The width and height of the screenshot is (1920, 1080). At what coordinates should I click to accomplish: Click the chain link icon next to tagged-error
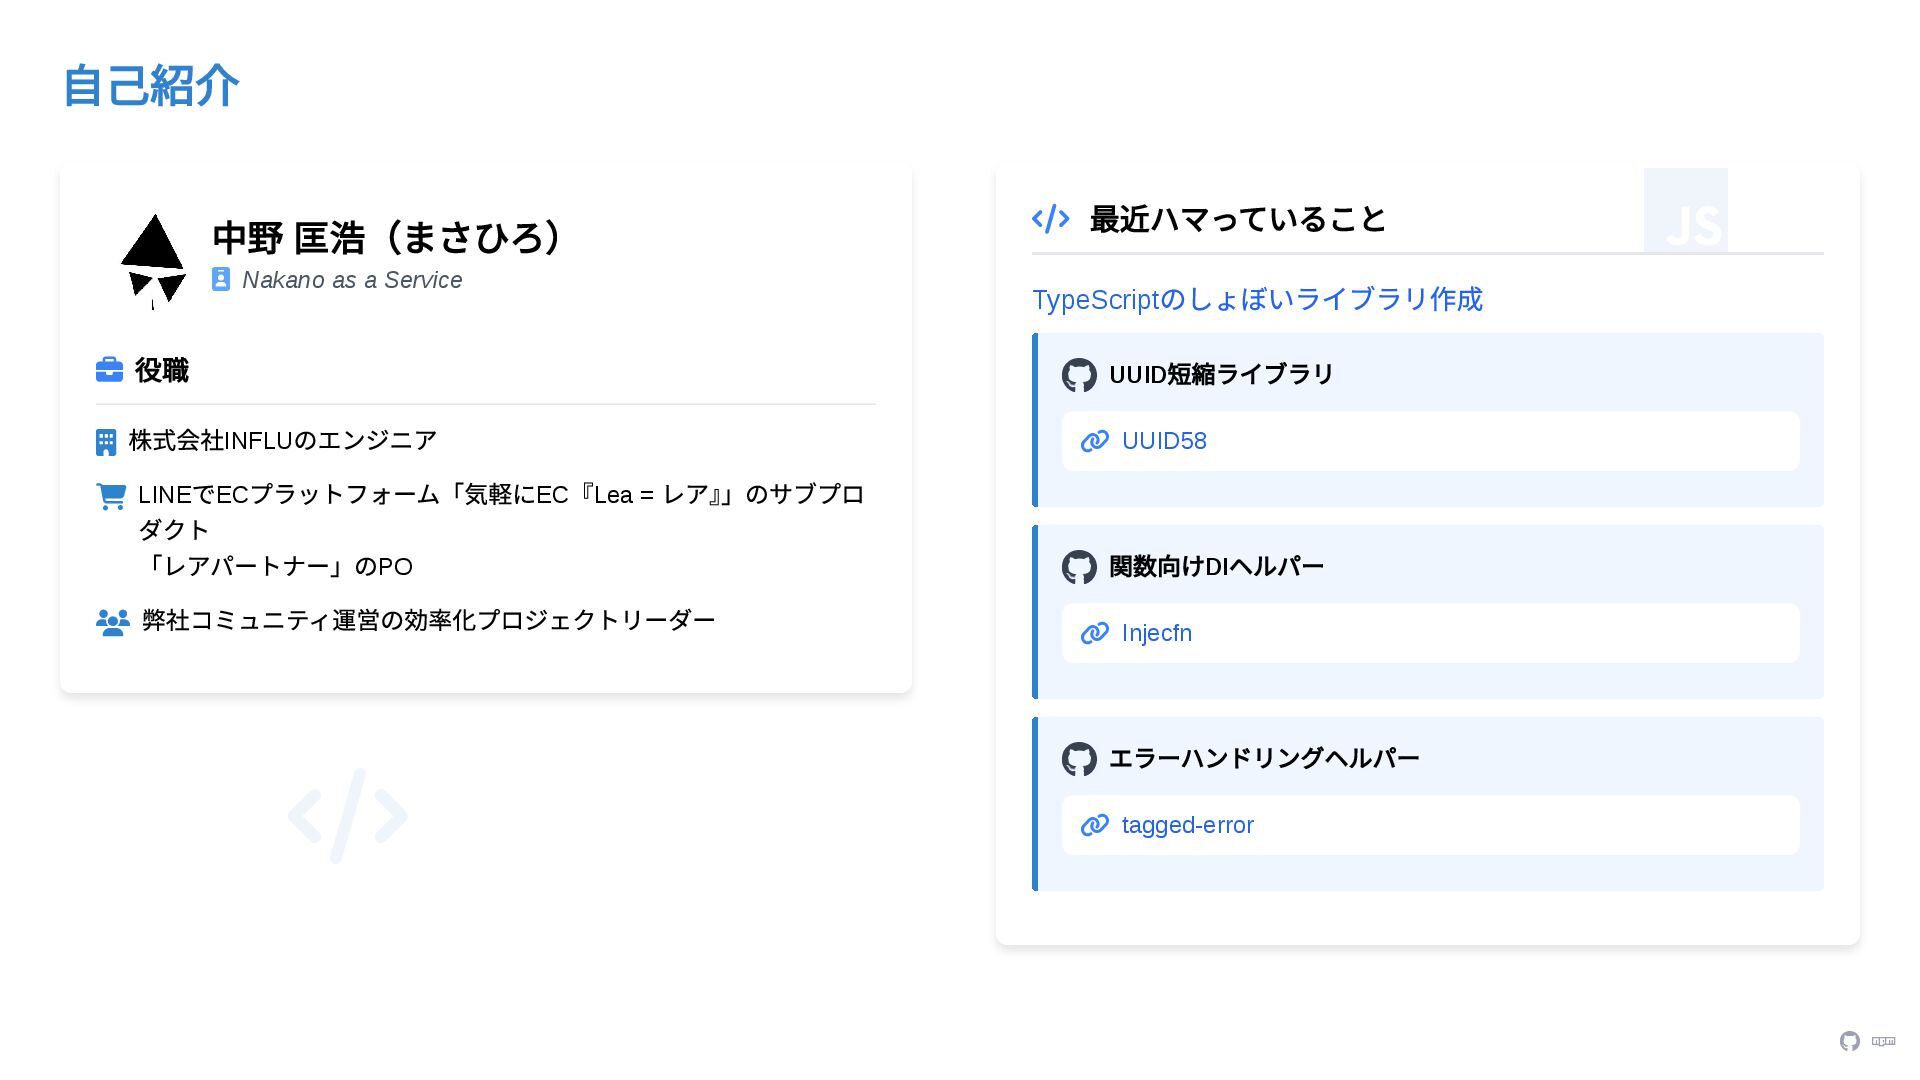1095,825
